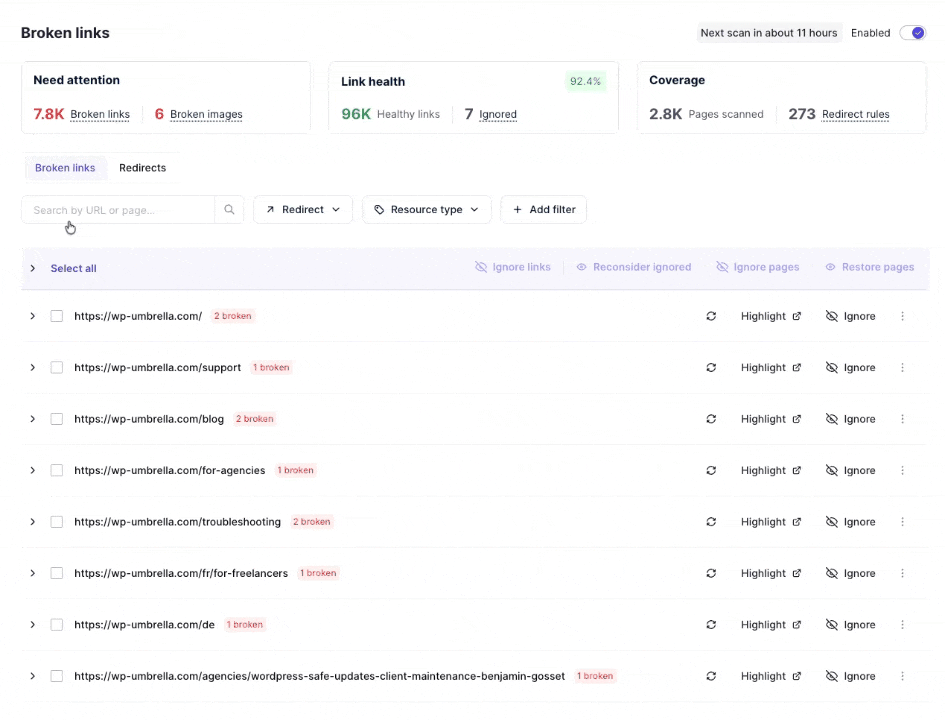Open the Redirect rules link
This screenshot has width=945, height=720.
855,115
